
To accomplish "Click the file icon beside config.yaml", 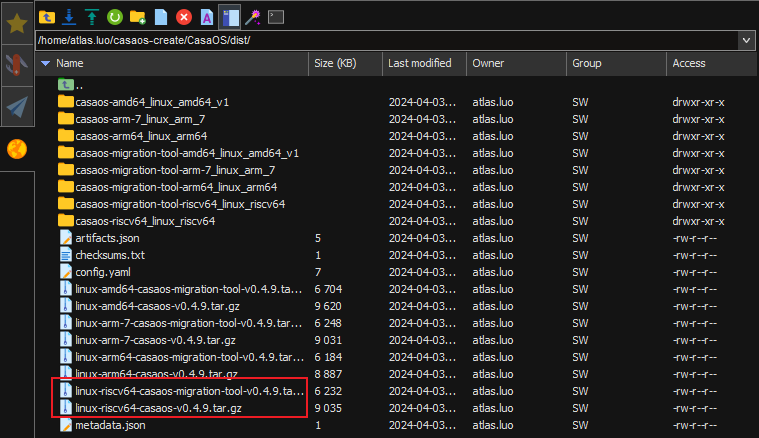I will (65, 272).
